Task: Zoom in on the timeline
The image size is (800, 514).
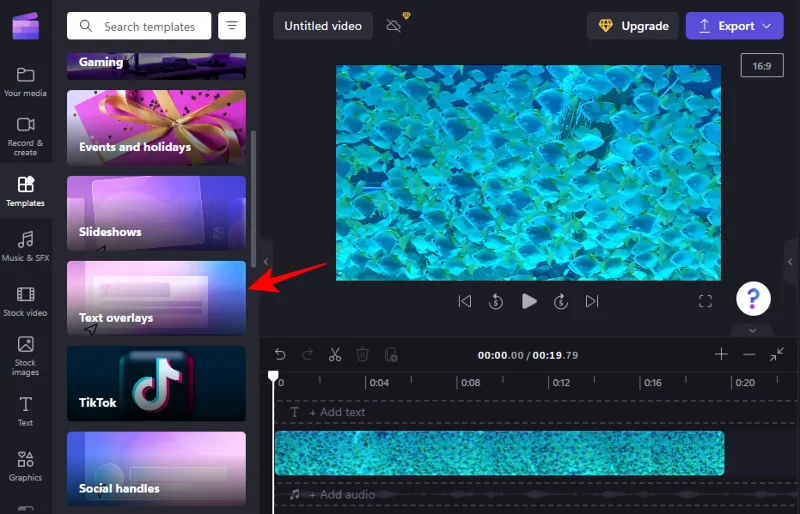Action: tap(721, 354)
